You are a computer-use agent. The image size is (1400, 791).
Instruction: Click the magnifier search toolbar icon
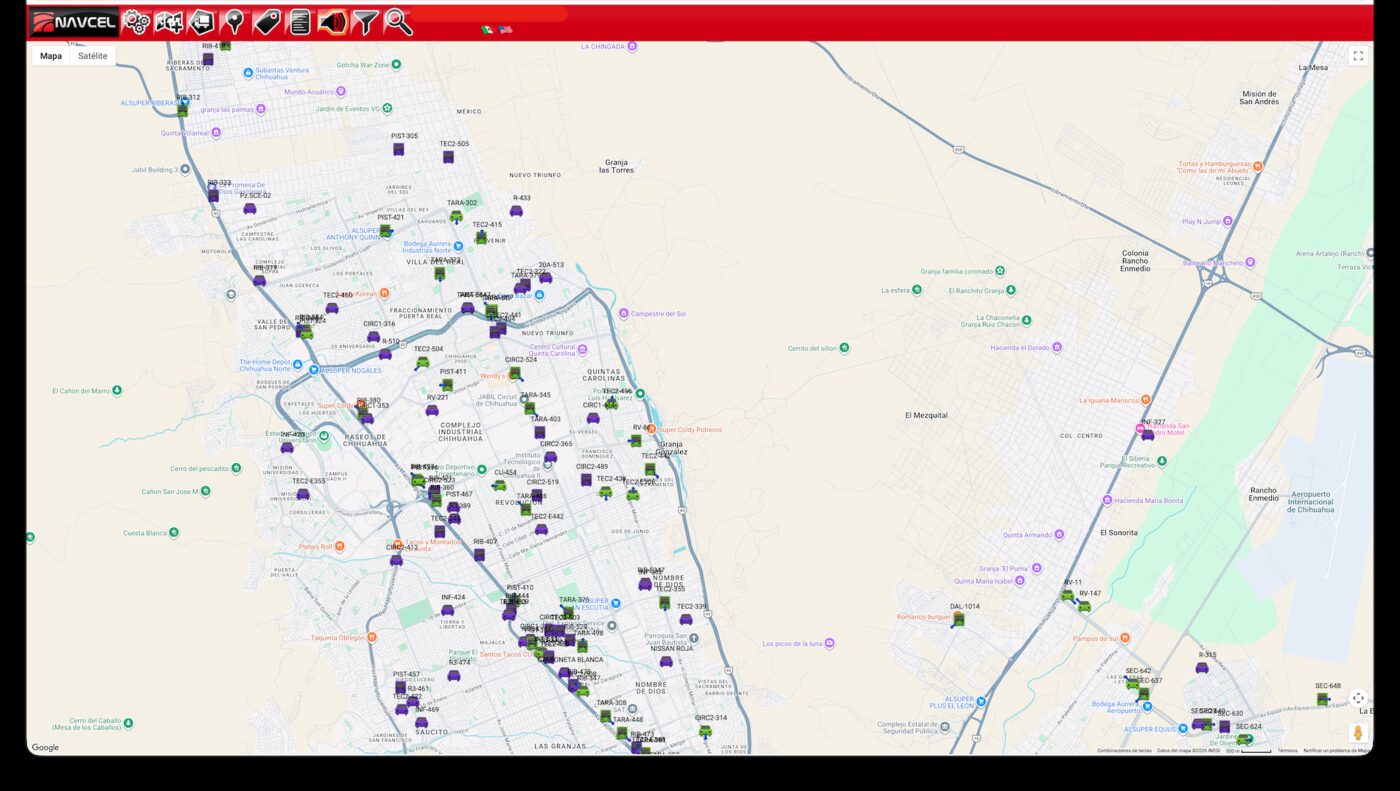click(x=398, y=22)
